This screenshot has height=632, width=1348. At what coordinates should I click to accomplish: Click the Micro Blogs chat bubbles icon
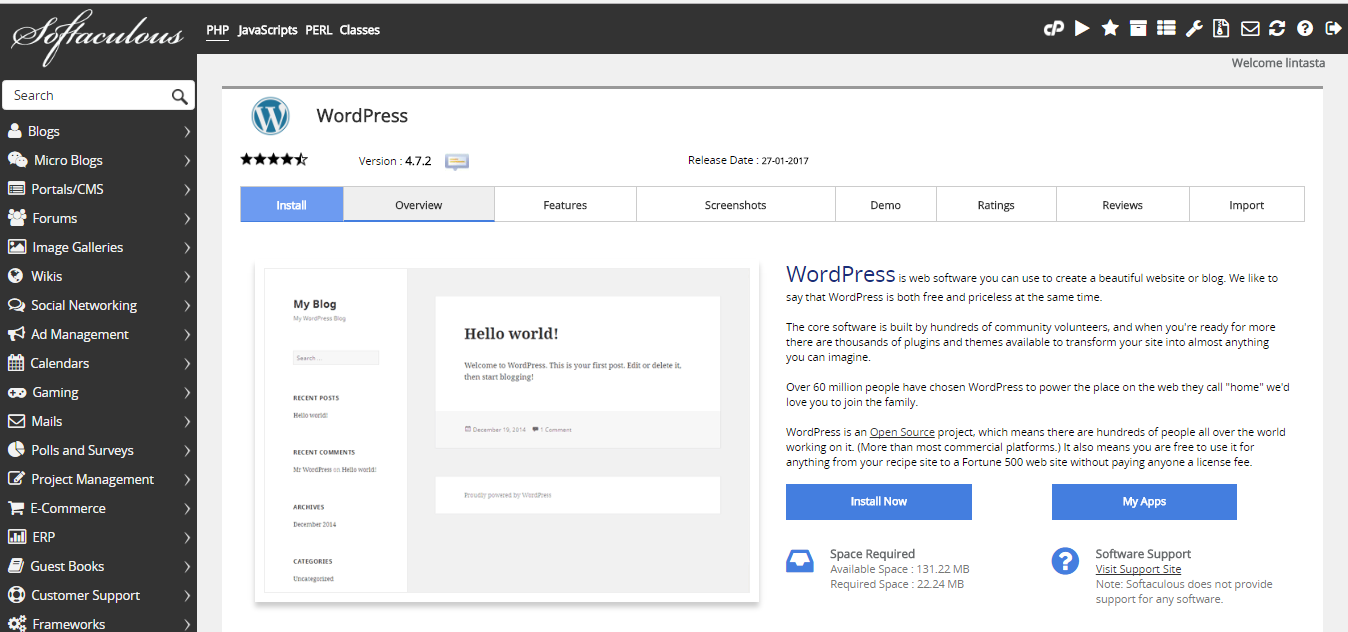coord(17,160)
